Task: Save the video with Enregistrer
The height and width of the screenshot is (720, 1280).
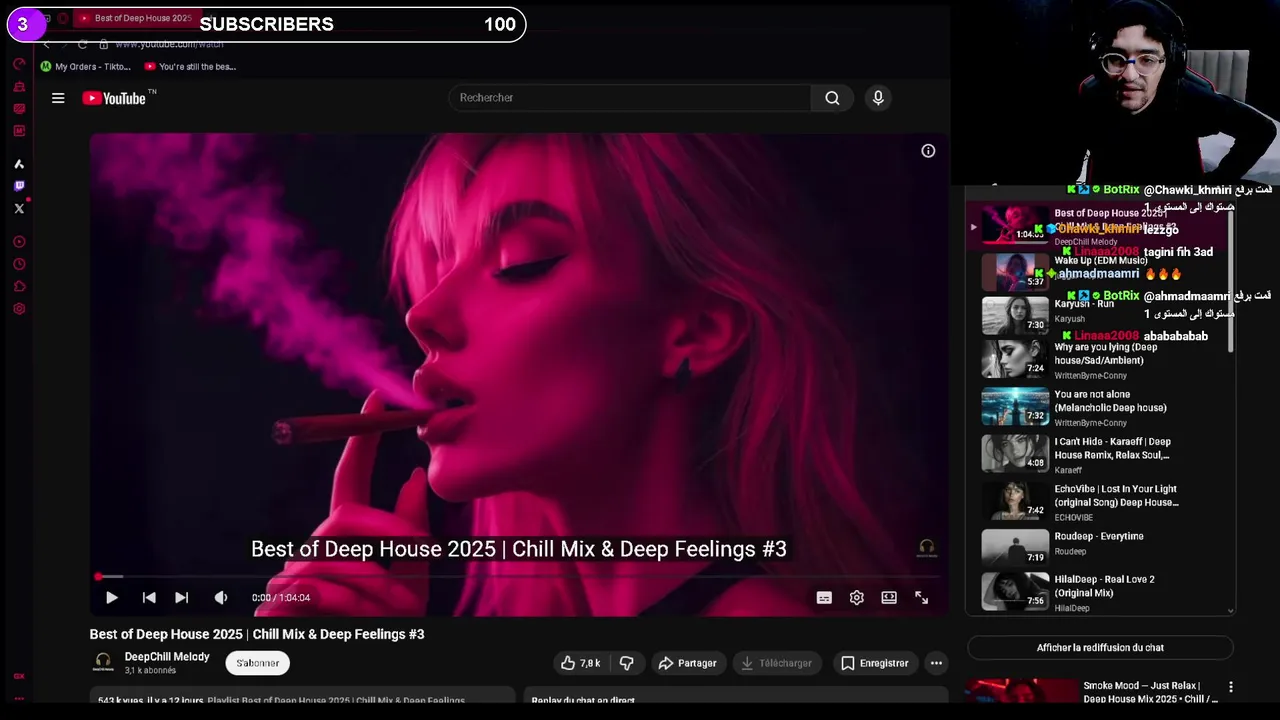Action: click(874, 663)
